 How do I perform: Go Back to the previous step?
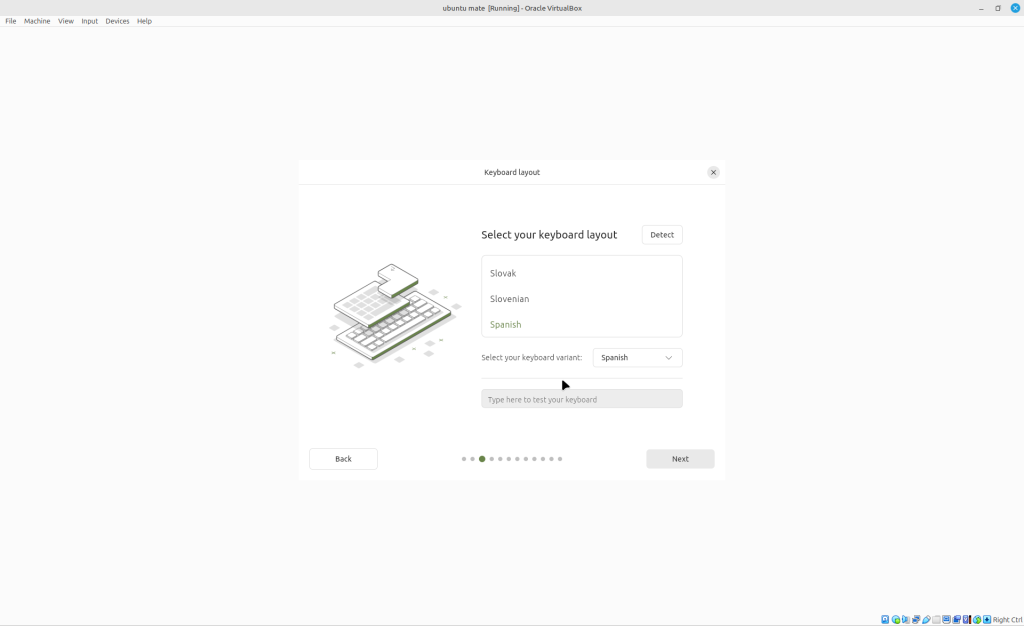coord(344,459)
